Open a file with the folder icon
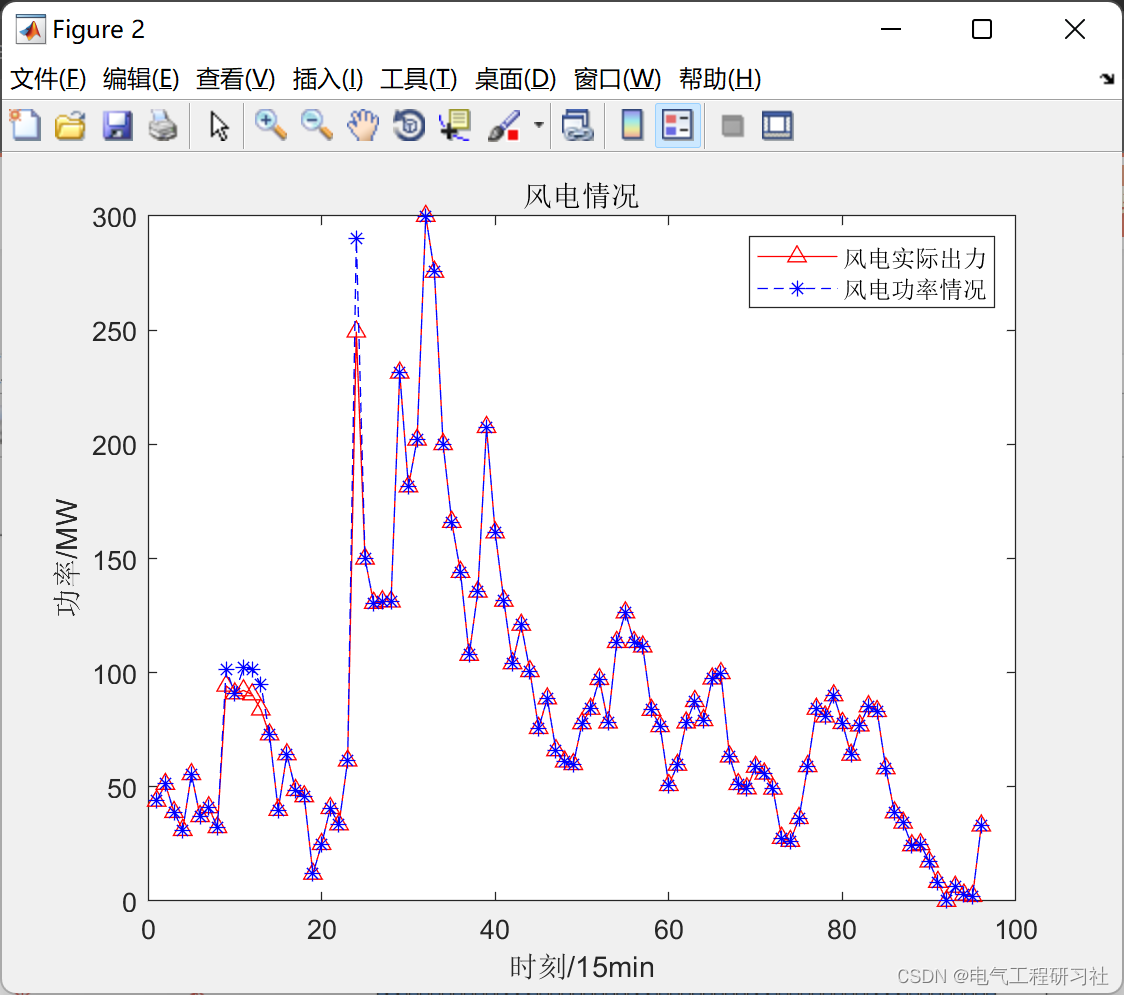Image resolution: width=1124 pixels, height=995 pixels. (x=70, y=125)
